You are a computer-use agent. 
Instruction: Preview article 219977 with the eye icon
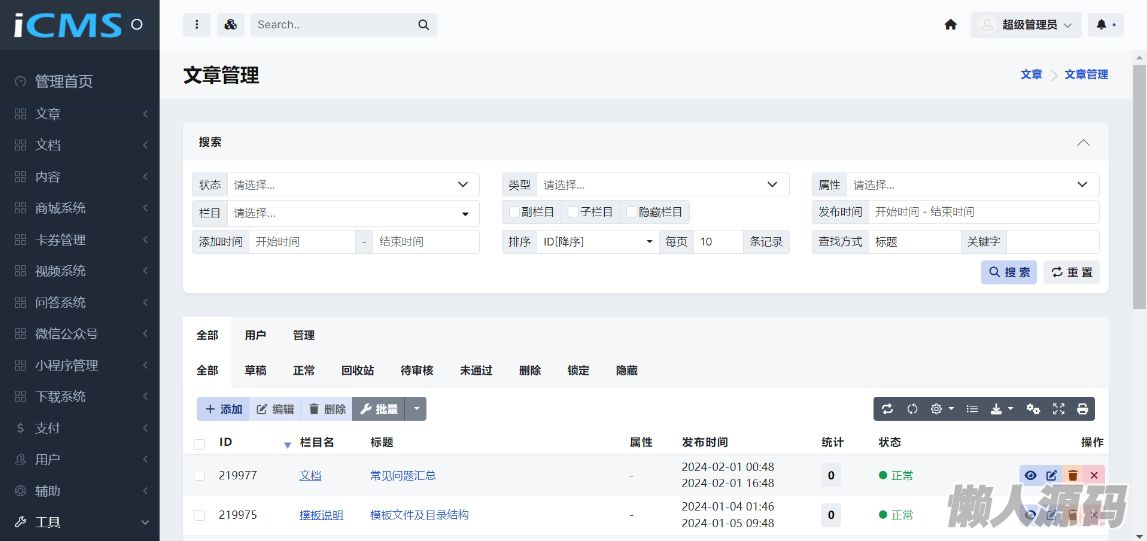click(1030, 476)
